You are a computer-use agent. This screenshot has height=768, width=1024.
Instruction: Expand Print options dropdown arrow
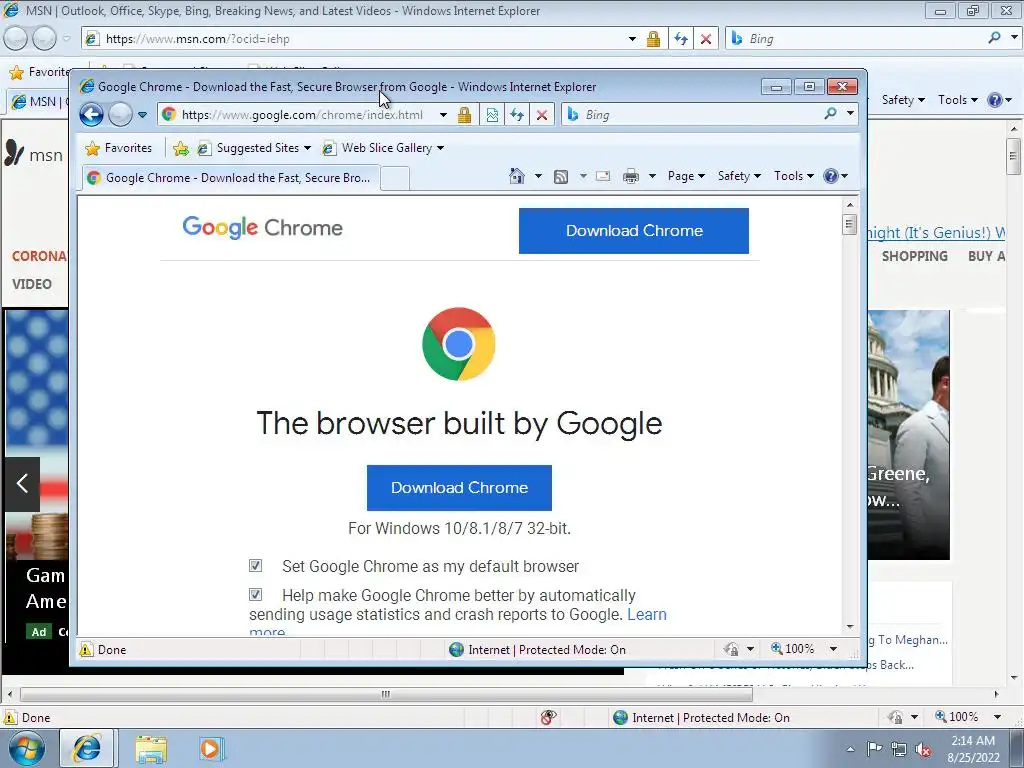[x=652, y=176]
